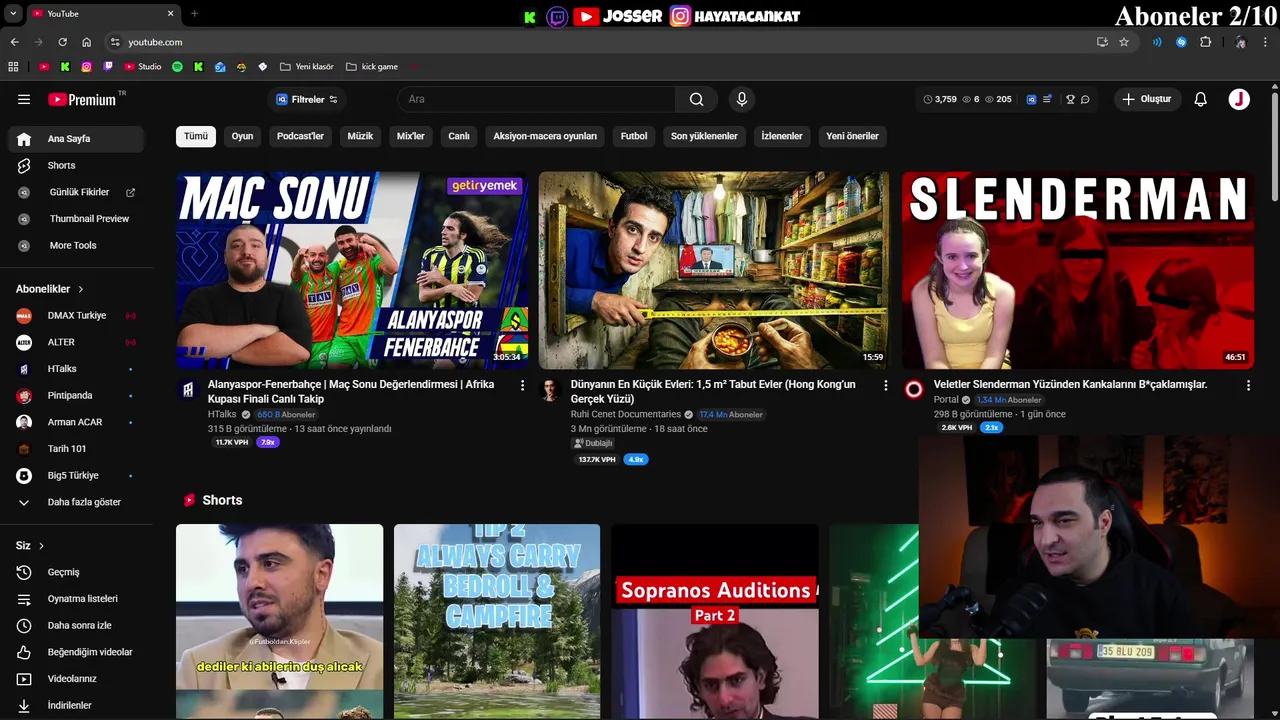Open the Instagram bookmark in bookmarks bar
Image resolution: width=1280 pixels, height=720 pixels.
87,67
